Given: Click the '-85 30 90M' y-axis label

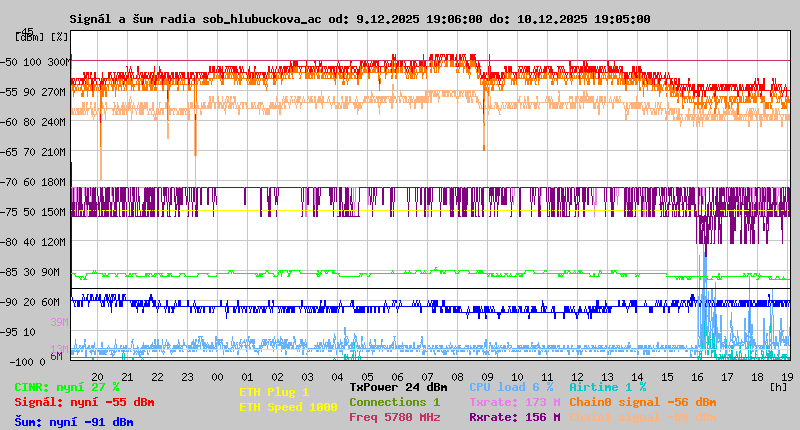Looking at the screenshot, I should (31, 272).
